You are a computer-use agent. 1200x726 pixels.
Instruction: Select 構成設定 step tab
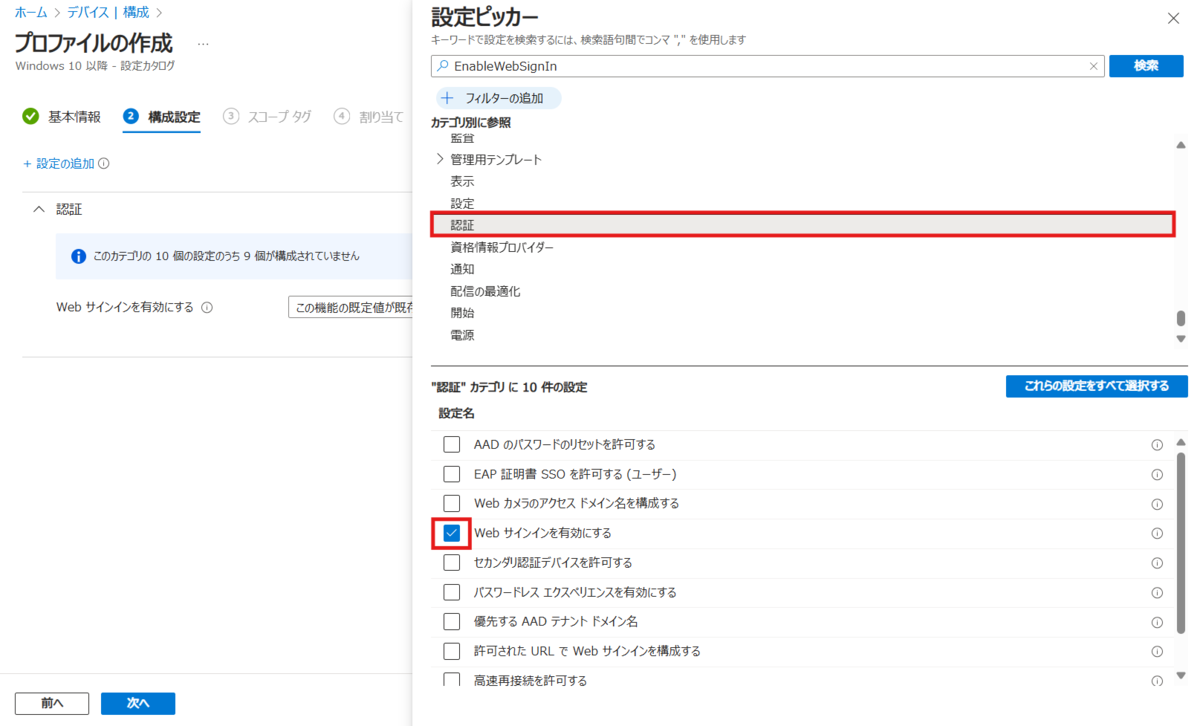tap(162, 117)
